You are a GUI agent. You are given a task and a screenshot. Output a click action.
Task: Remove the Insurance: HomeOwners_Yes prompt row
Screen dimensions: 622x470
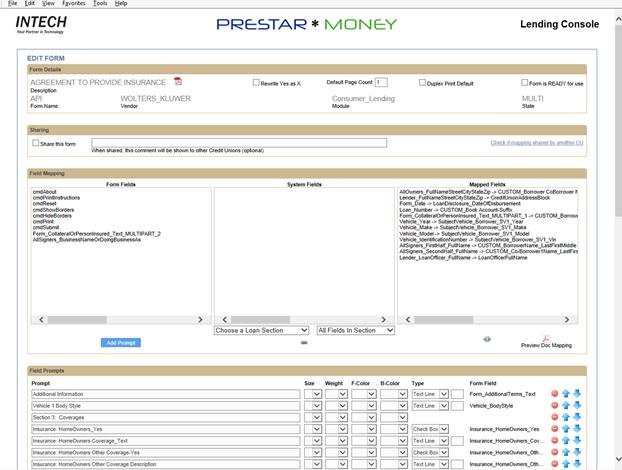coord(555,429)
